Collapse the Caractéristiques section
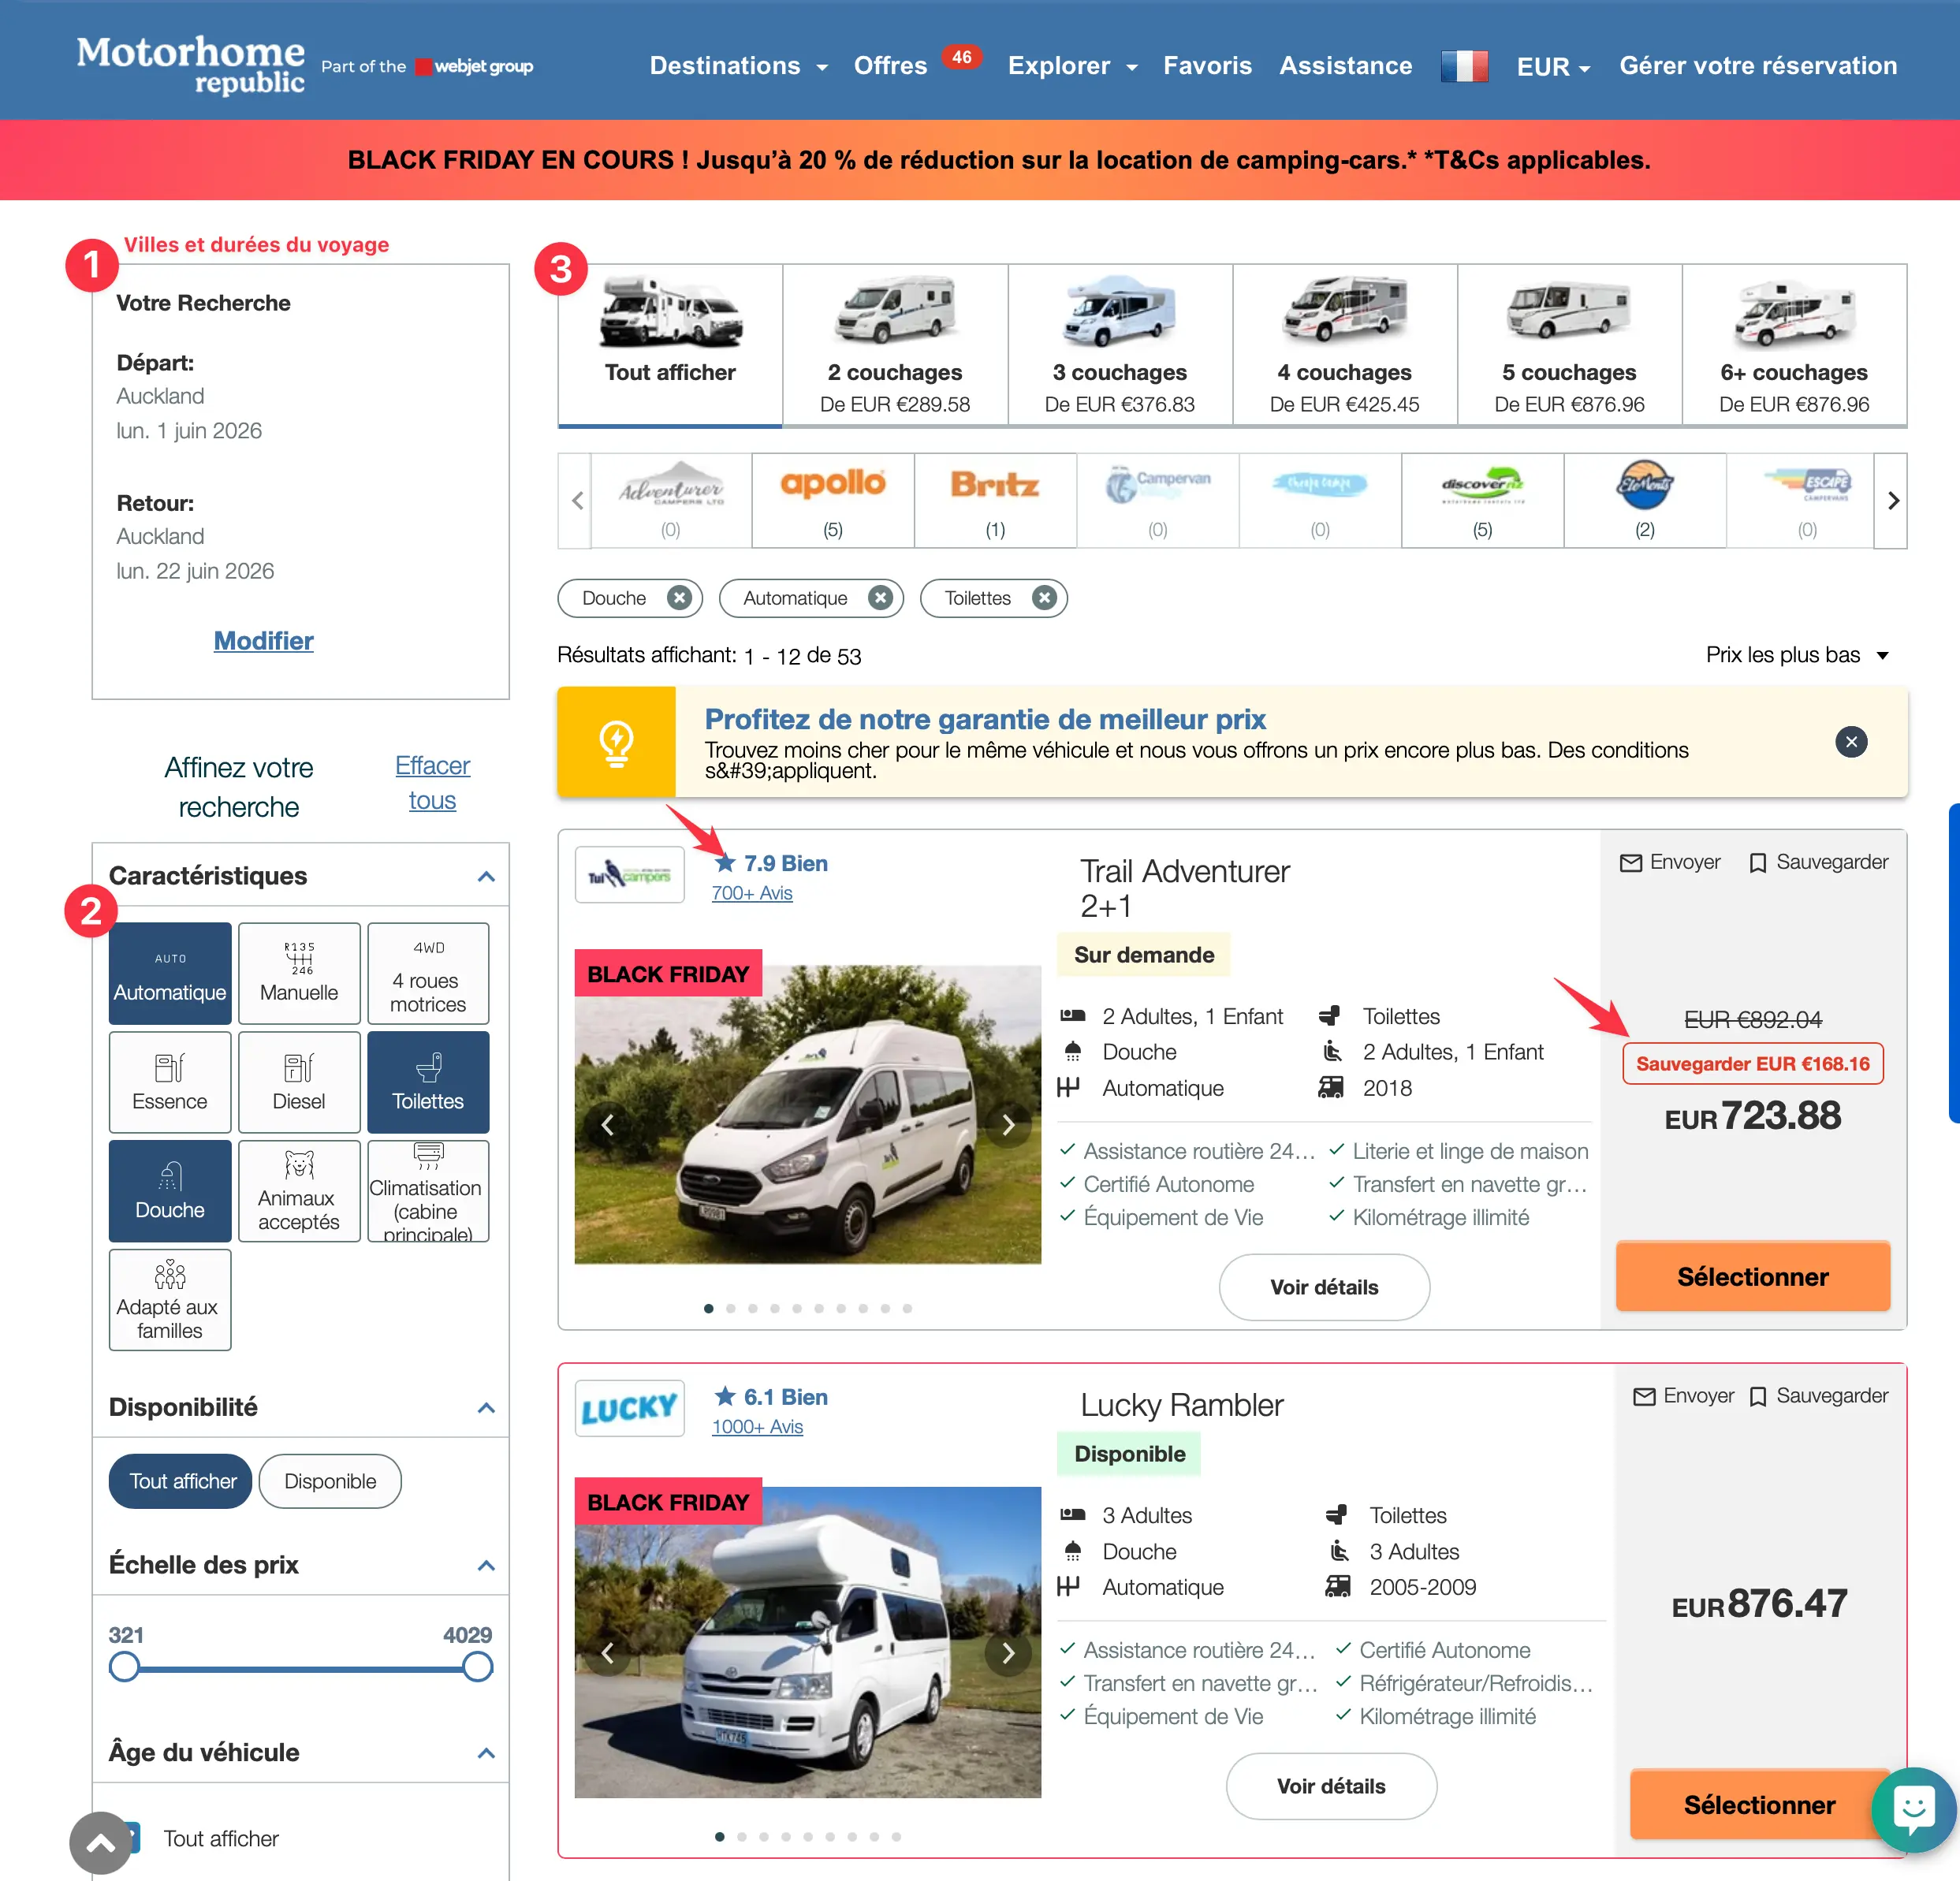 coord(486,876)
